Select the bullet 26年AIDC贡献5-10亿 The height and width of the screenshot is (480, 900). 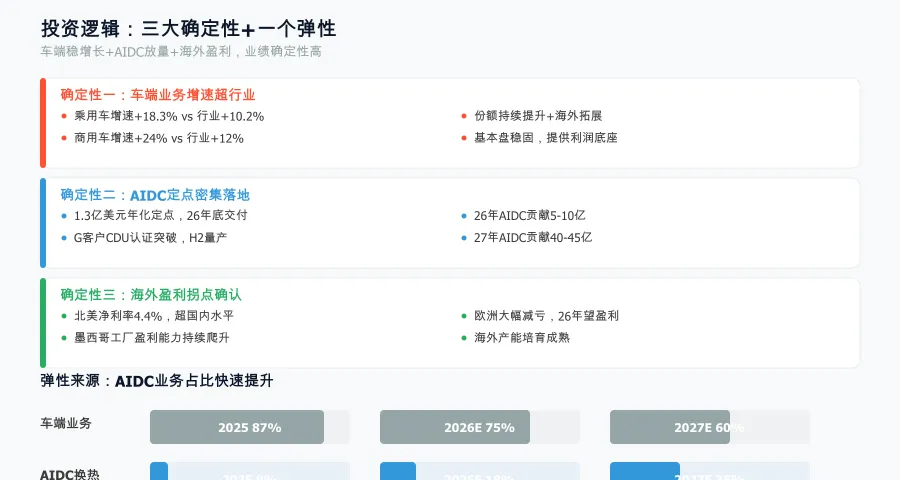coord(529,215)
